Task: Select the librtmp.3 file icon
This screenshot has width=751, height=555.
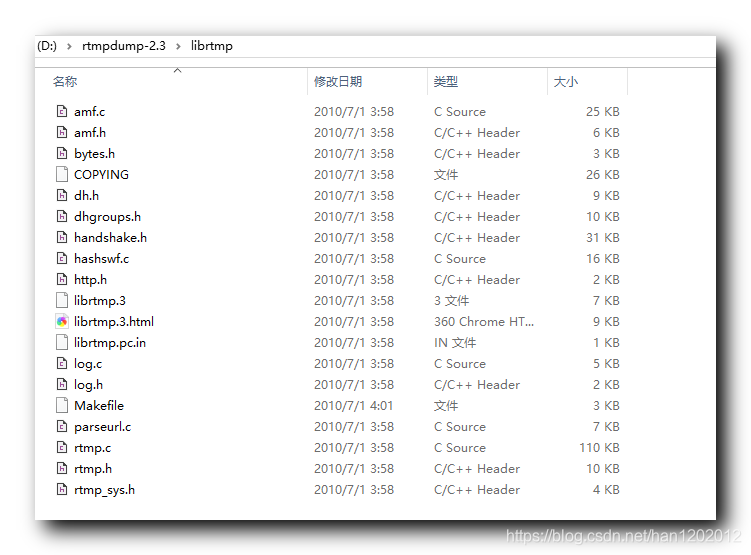Action: pyautogui.click(x=62, y=301)
